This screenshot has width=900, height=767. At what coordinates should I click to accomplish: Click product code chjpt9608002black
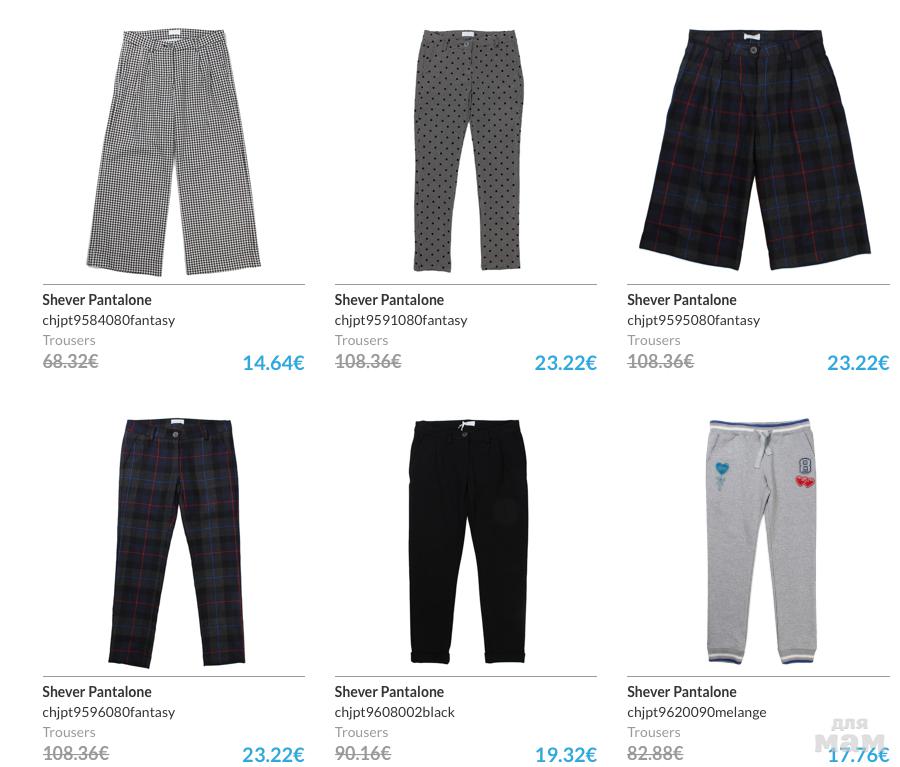tap(394, 712)
